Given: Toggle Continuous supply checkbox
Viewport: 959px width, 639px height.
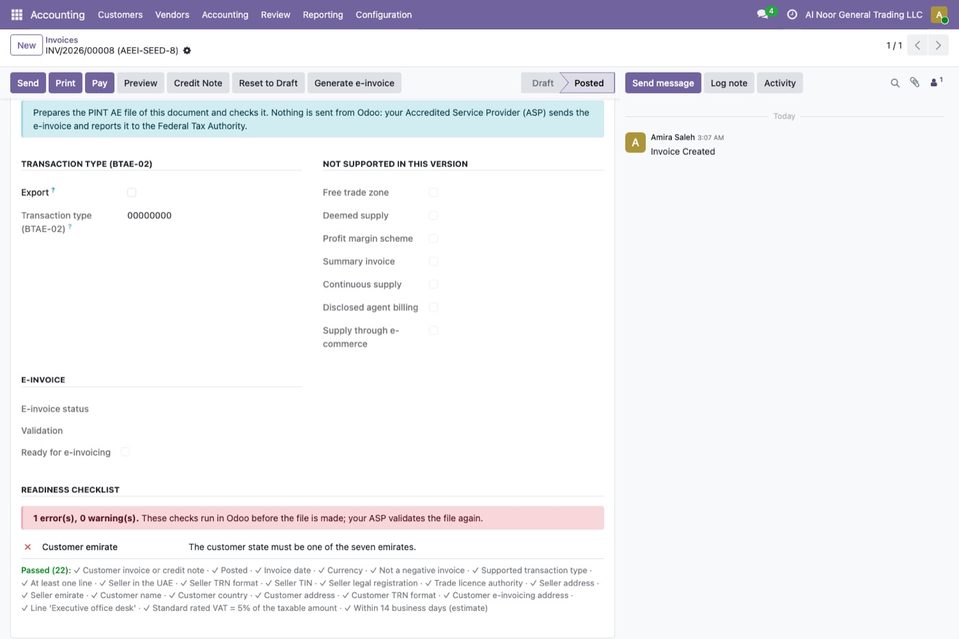Looking at the screenshot, I should [434, 284].
